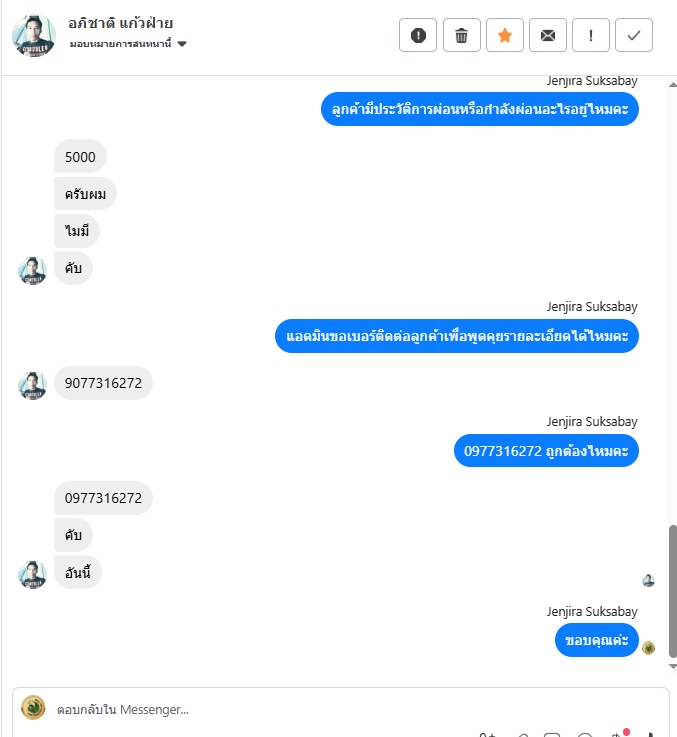The image size is (677, 737).
Task: Click sender avatar beside อันนี้ message
Action: [x=32, y=574]
